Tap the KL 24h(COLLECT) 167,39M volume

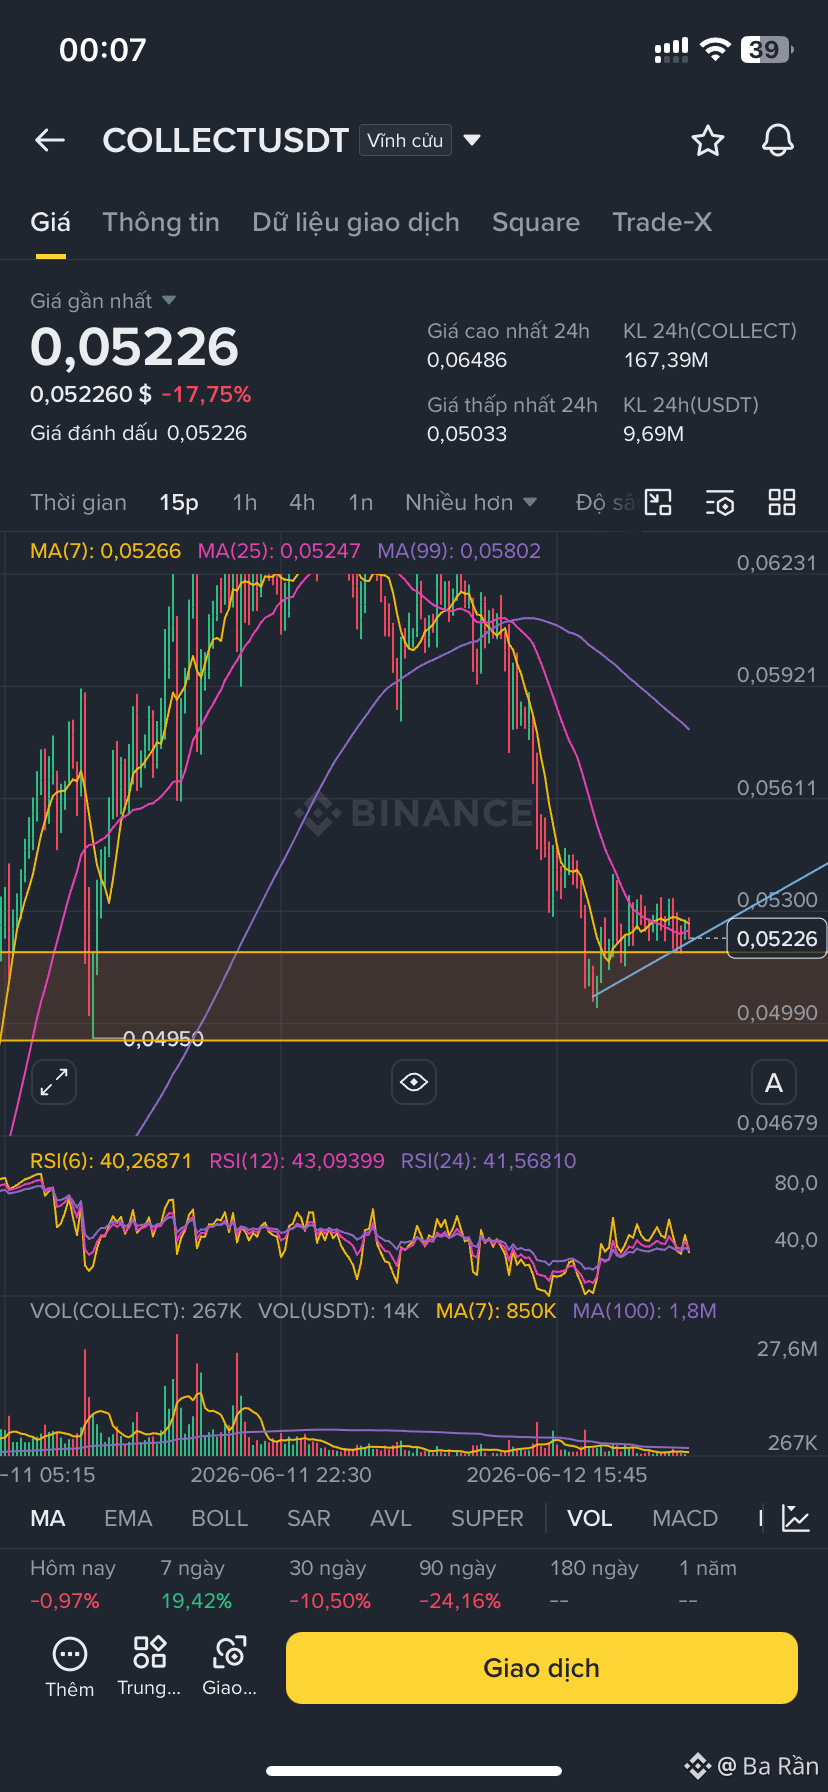(710, 345)
